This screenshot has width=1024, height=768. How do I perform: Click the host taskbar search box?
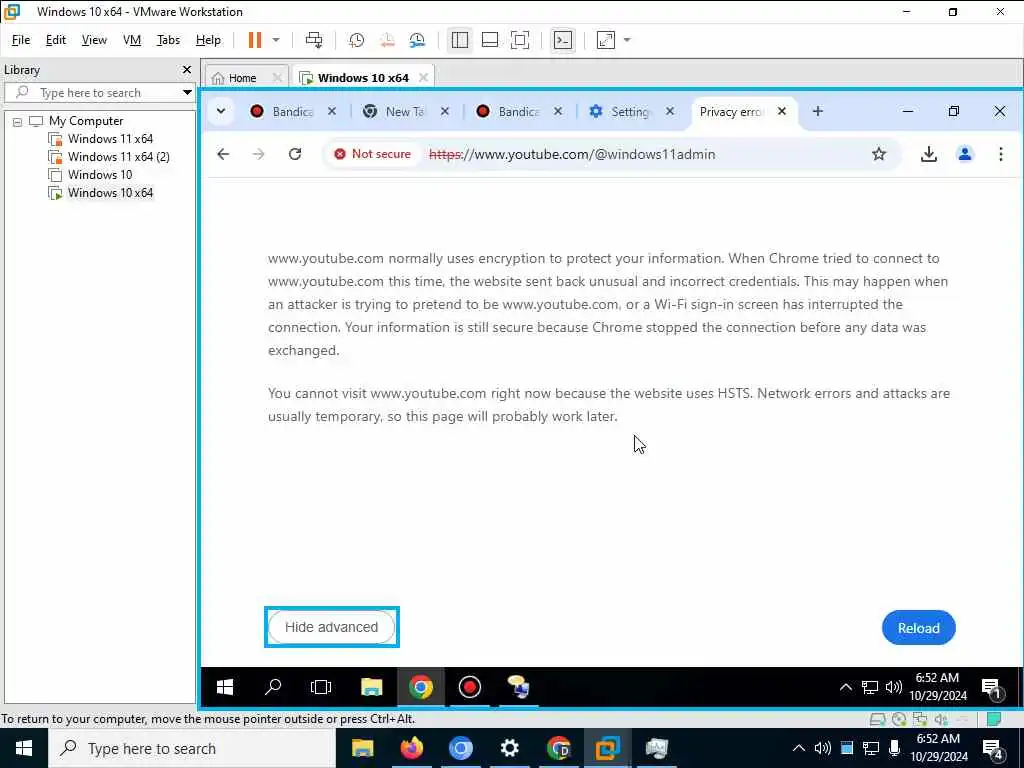(x=191, y=748)
